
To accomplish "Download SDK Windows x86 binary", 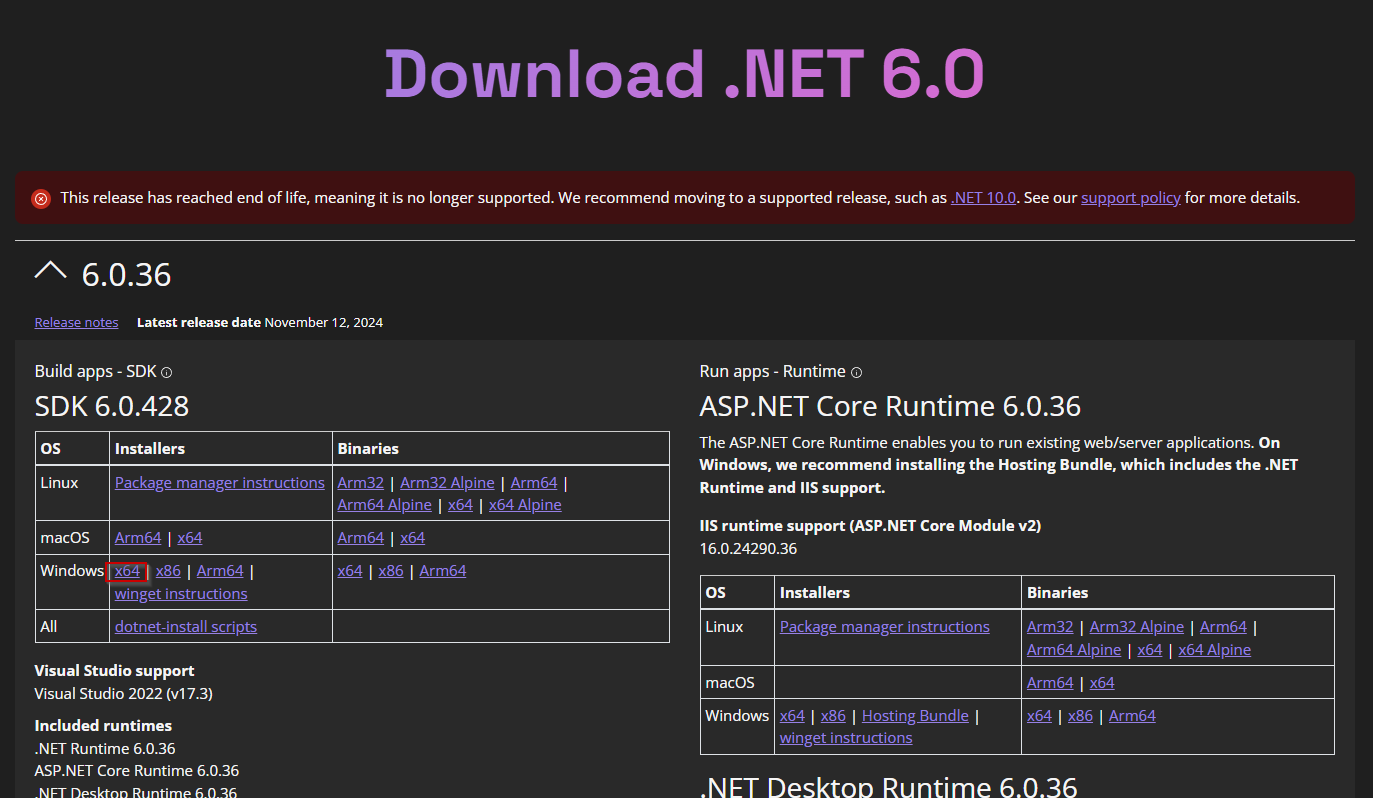I will click(391, 571).
